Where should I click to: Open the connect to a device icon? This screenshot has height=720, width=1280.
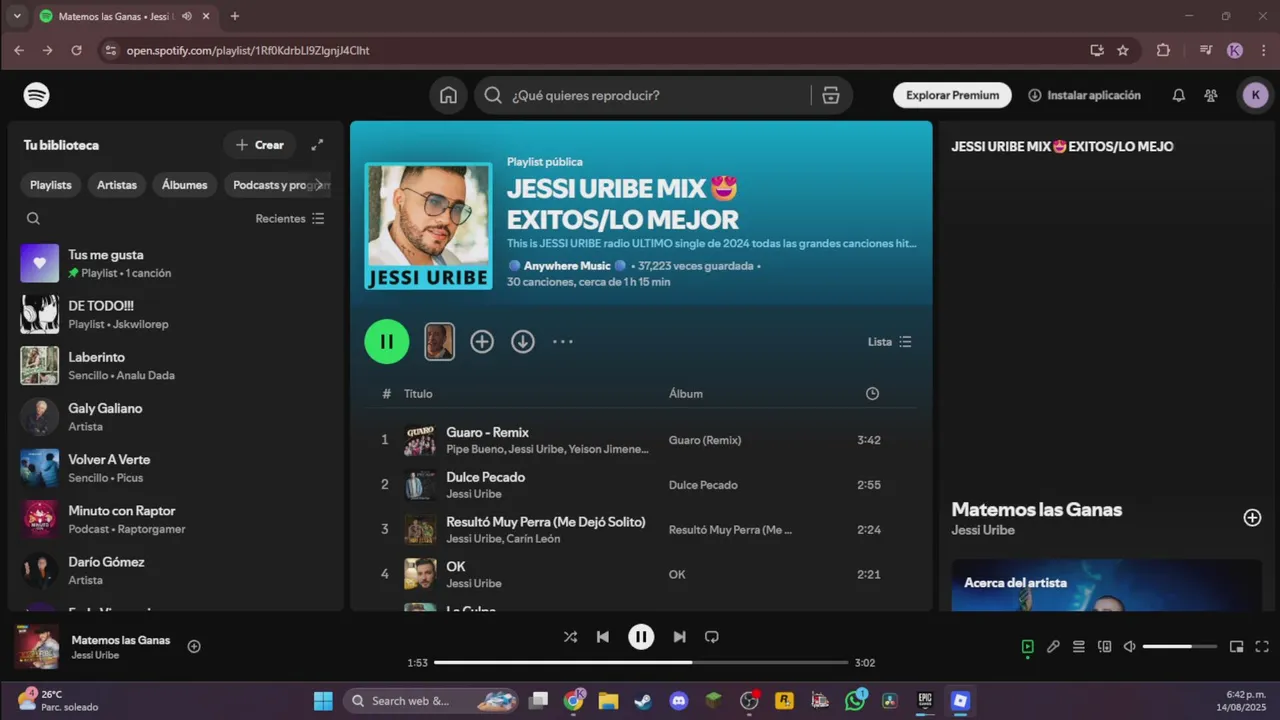pos(1105,647)
